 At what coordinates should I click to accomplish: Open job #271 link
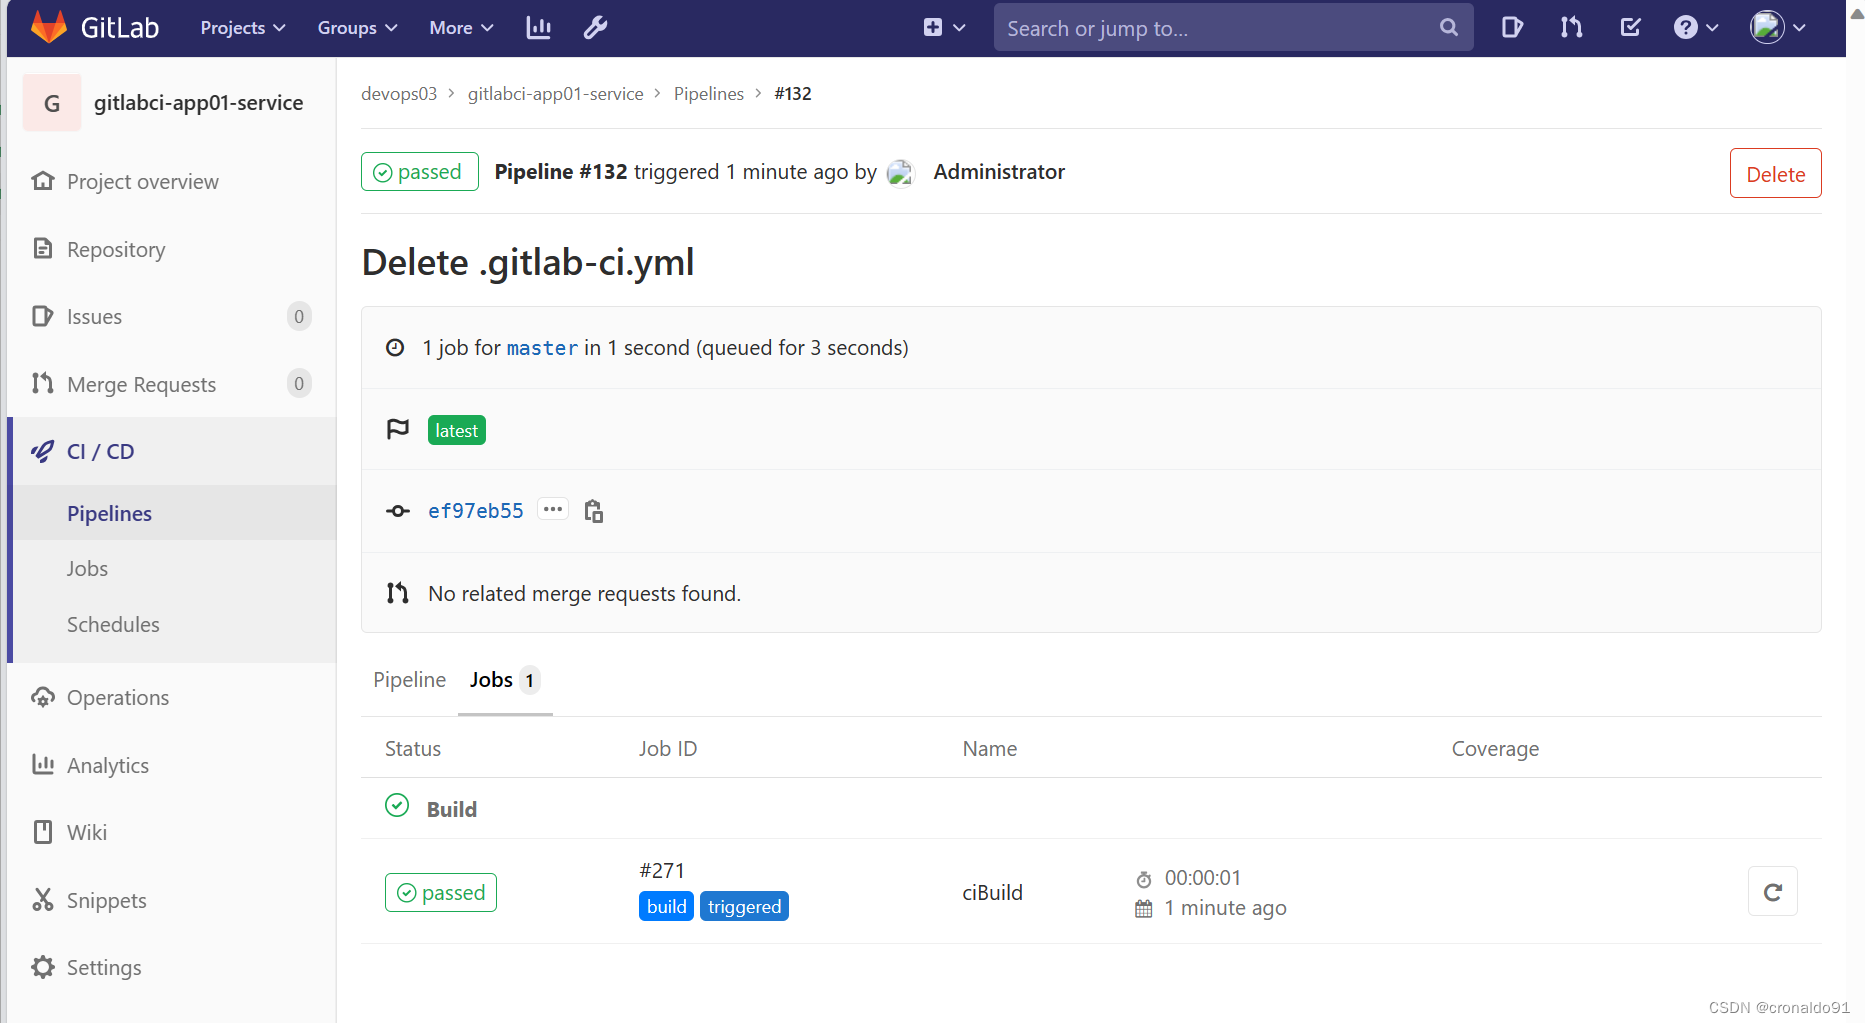[662, 871]
